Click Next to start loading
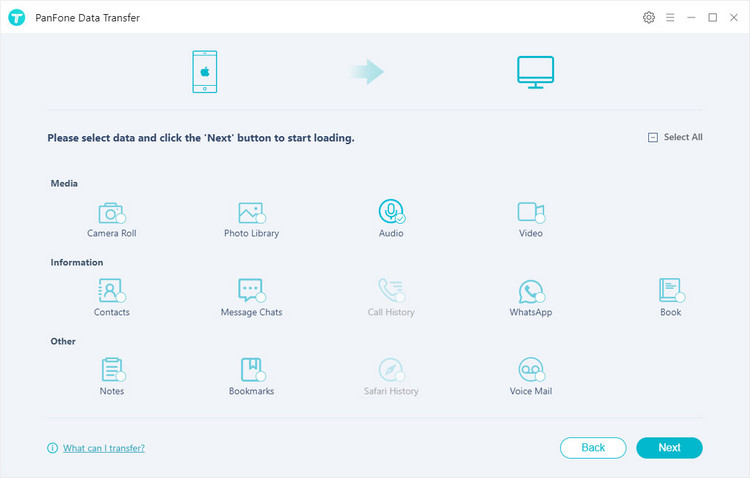The image size is (750, 478). (x=669, y=448)
